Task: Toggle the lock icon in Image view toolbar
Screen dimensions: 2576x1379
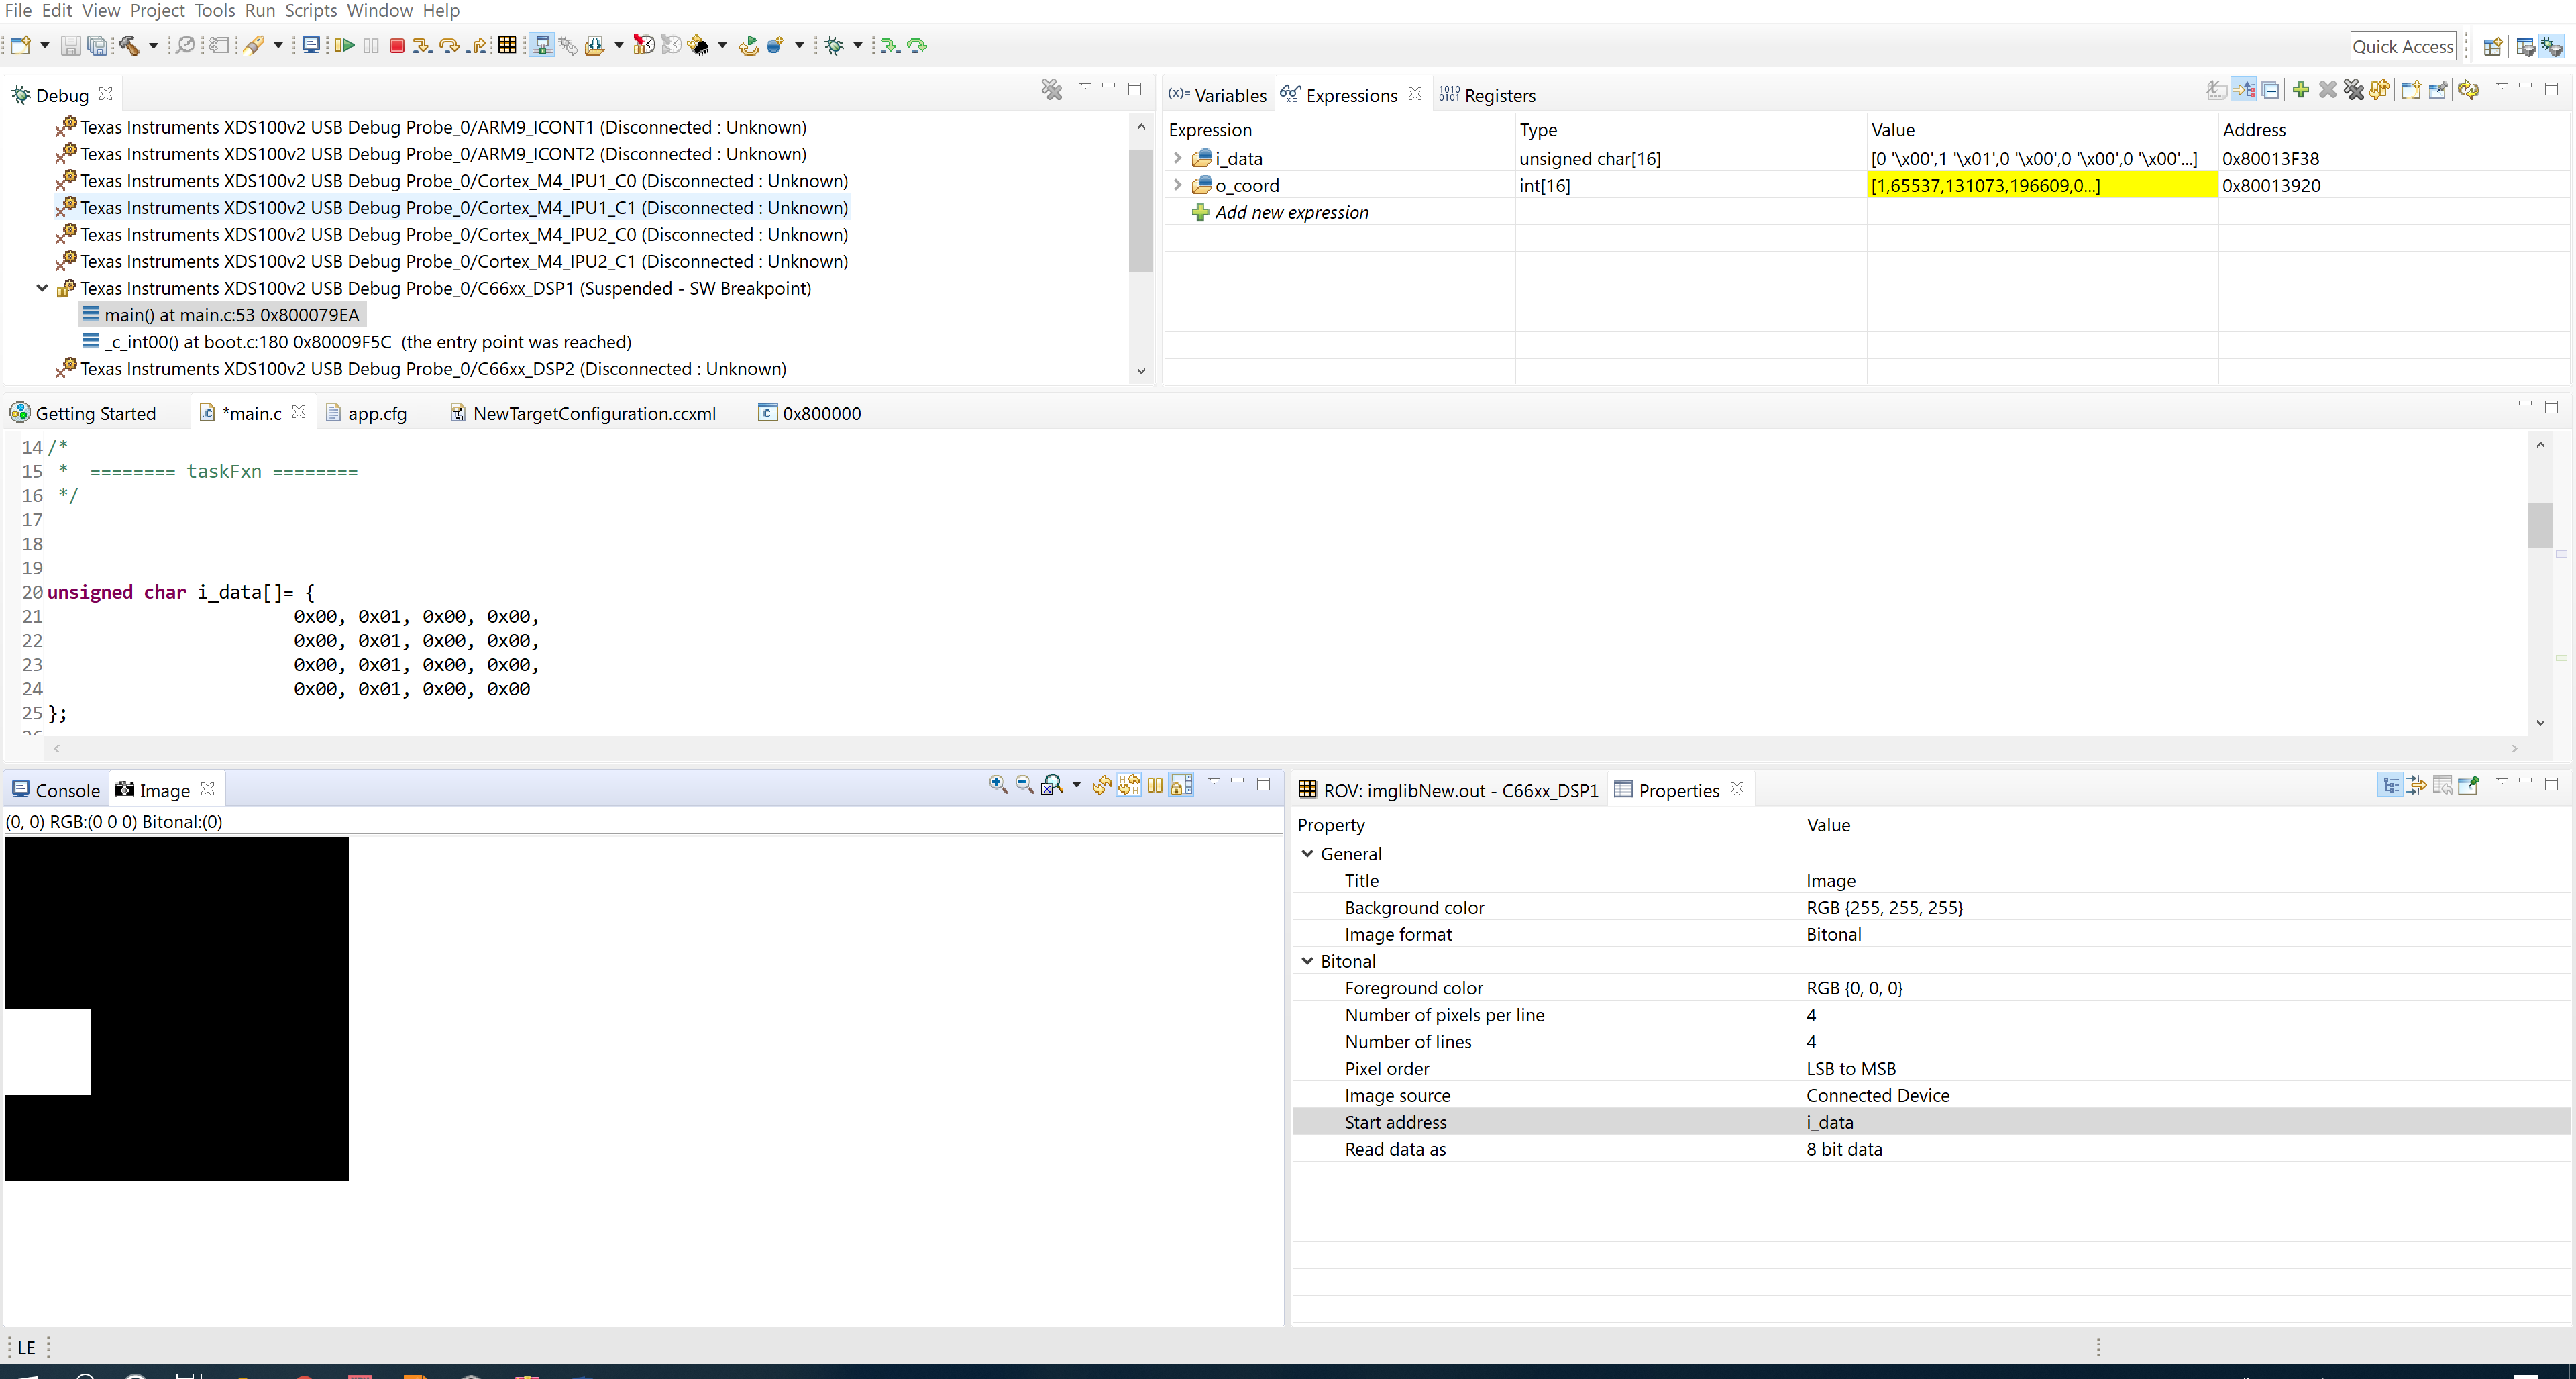Action: point(1181,785)
